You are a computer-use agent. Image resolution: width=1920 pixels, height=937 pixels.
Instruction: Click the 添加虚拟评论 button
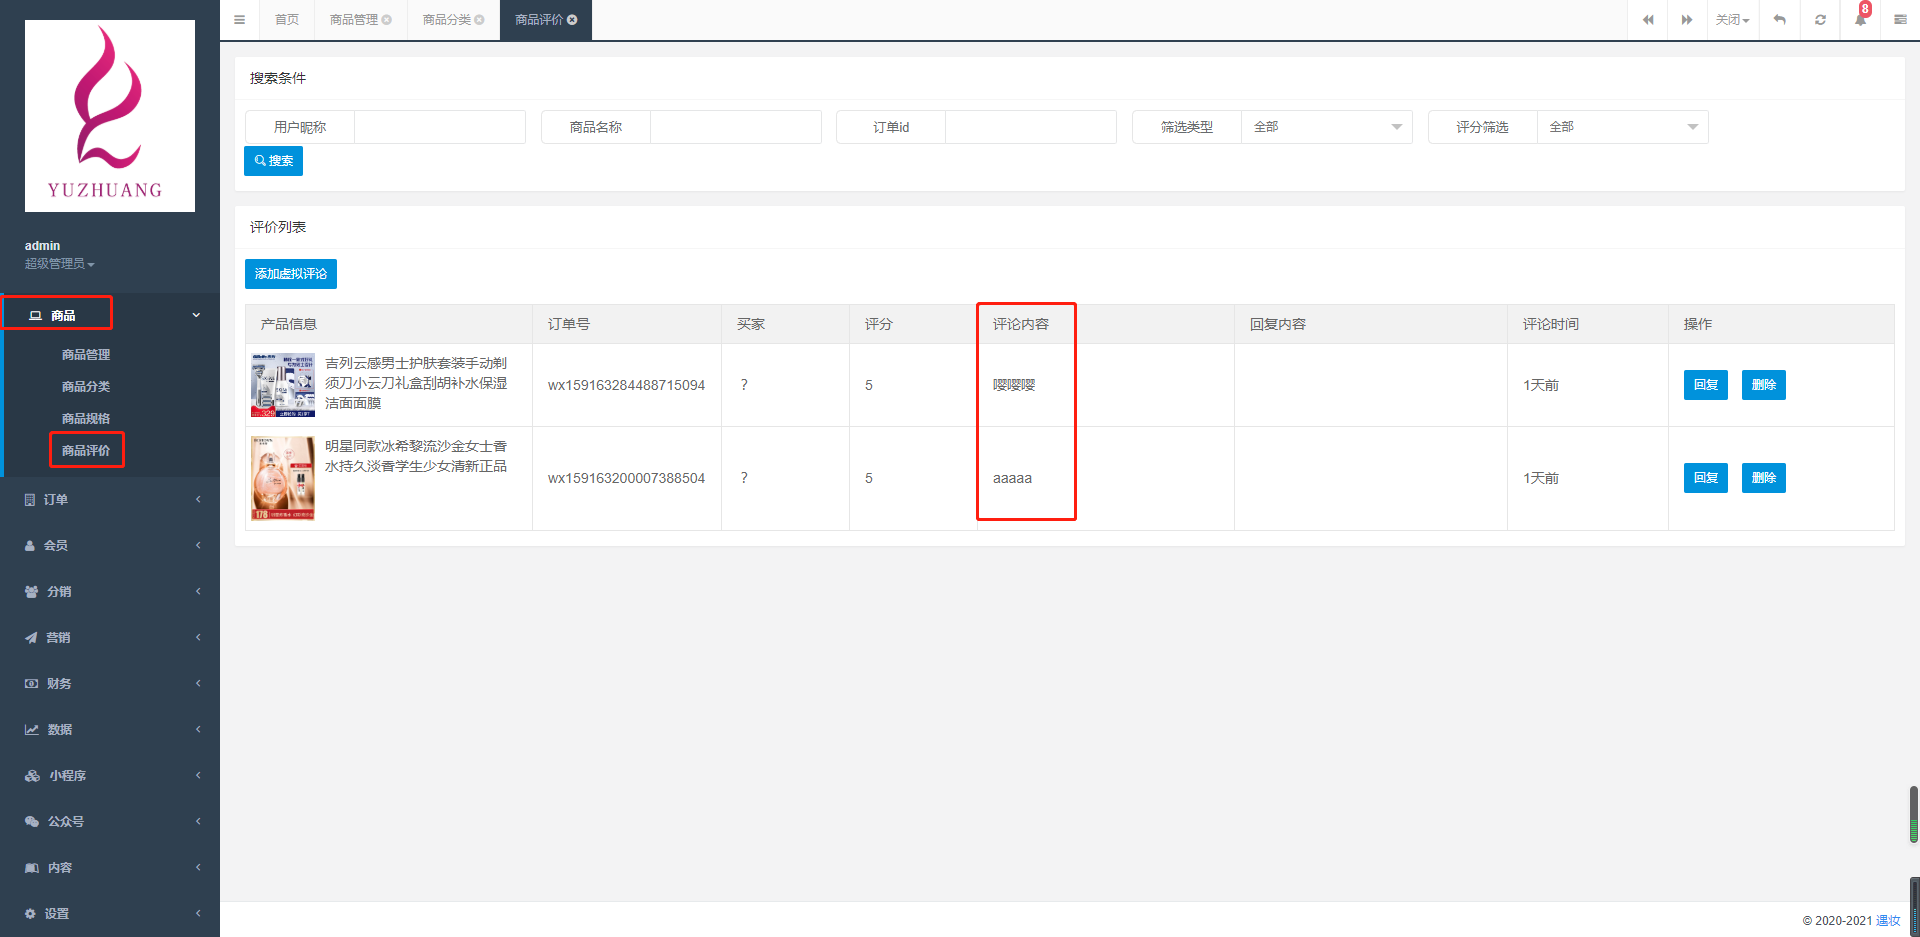[x=291, y=274]
